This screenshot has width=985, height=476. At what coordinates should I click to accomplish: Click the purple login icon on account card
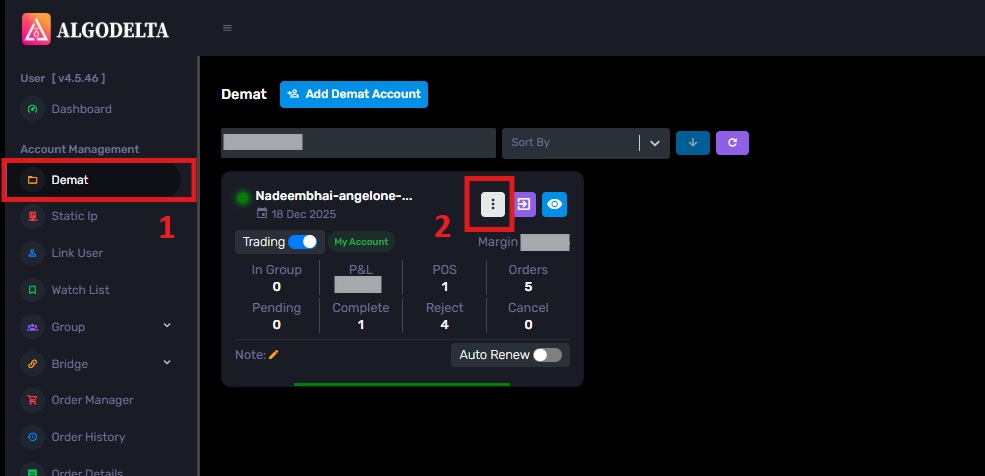click(x=524, y=204)
